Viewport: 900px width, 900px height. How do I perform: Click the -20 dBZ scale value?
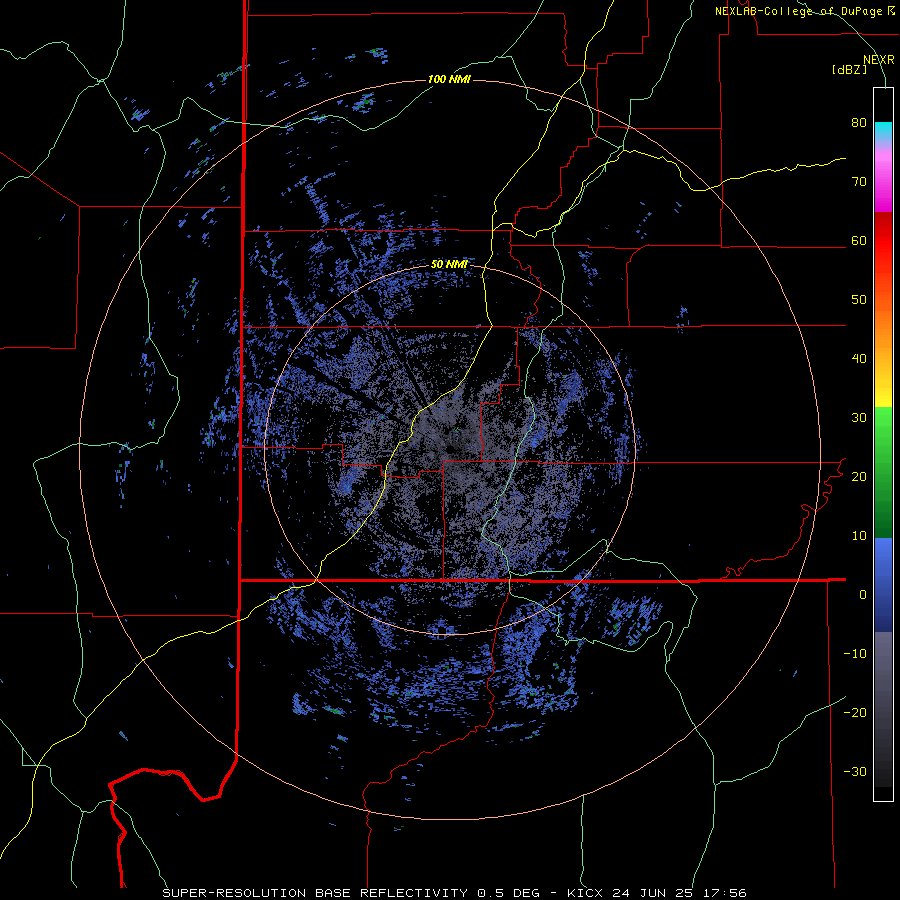tap(855, 712)
